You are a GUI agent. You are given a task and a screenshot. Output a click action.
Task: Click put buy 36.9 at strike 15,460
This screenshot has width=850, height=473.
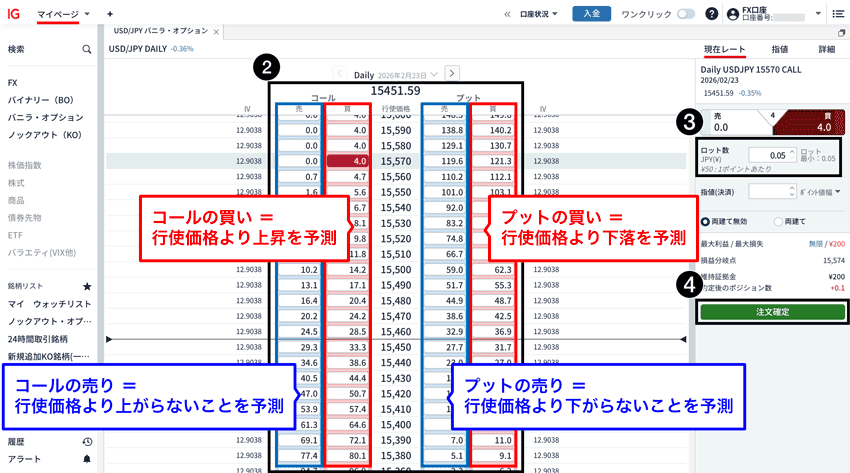click(x=493, y=332)
